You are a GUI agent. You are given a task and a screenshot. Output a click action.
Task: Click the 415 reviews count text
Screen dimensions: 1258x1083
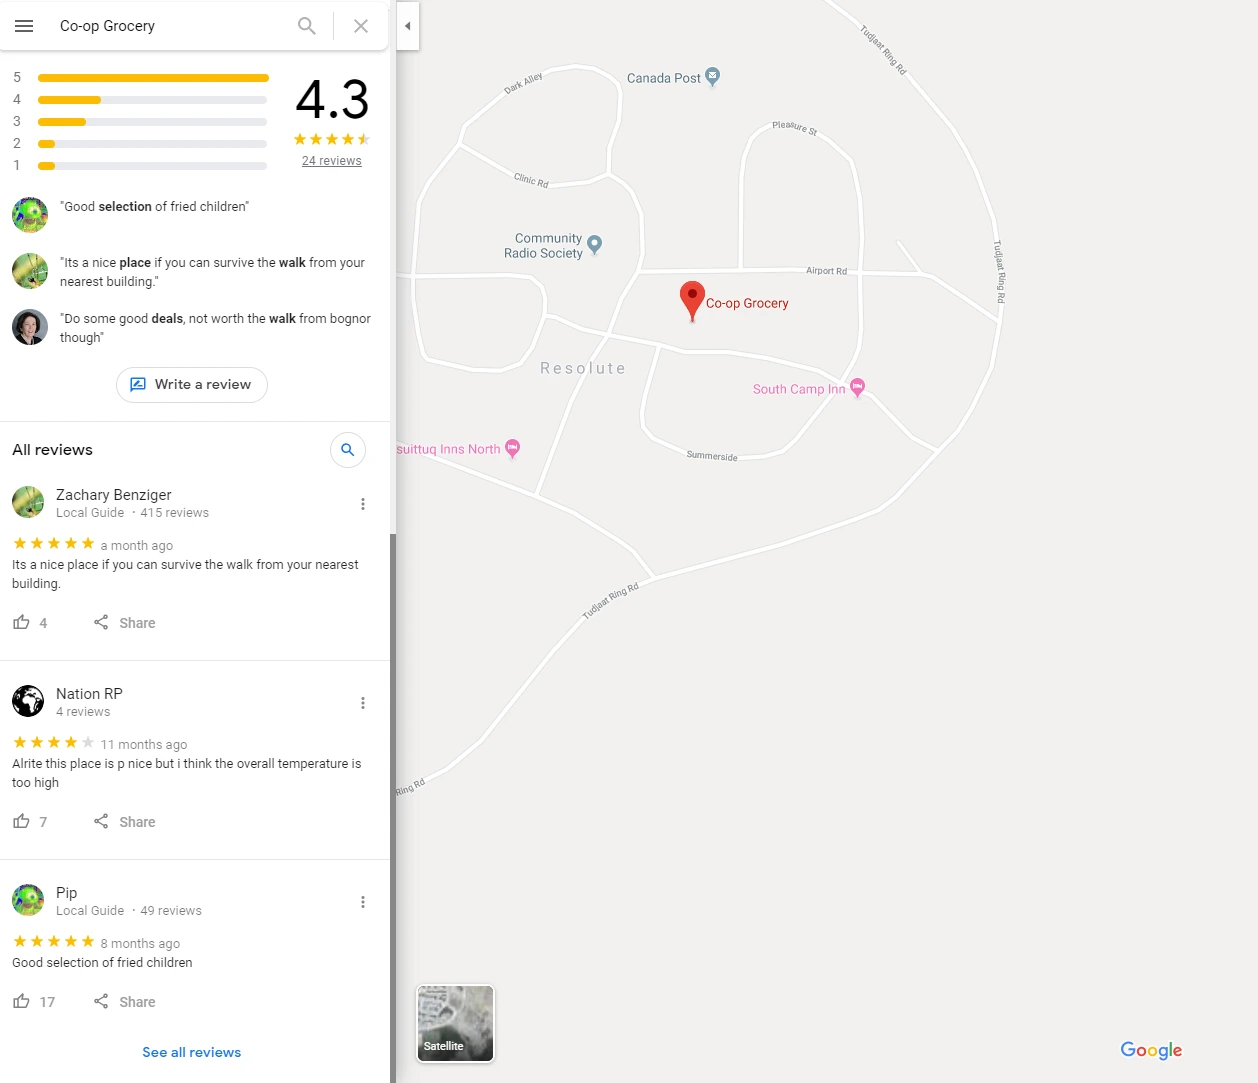point(175,513)
